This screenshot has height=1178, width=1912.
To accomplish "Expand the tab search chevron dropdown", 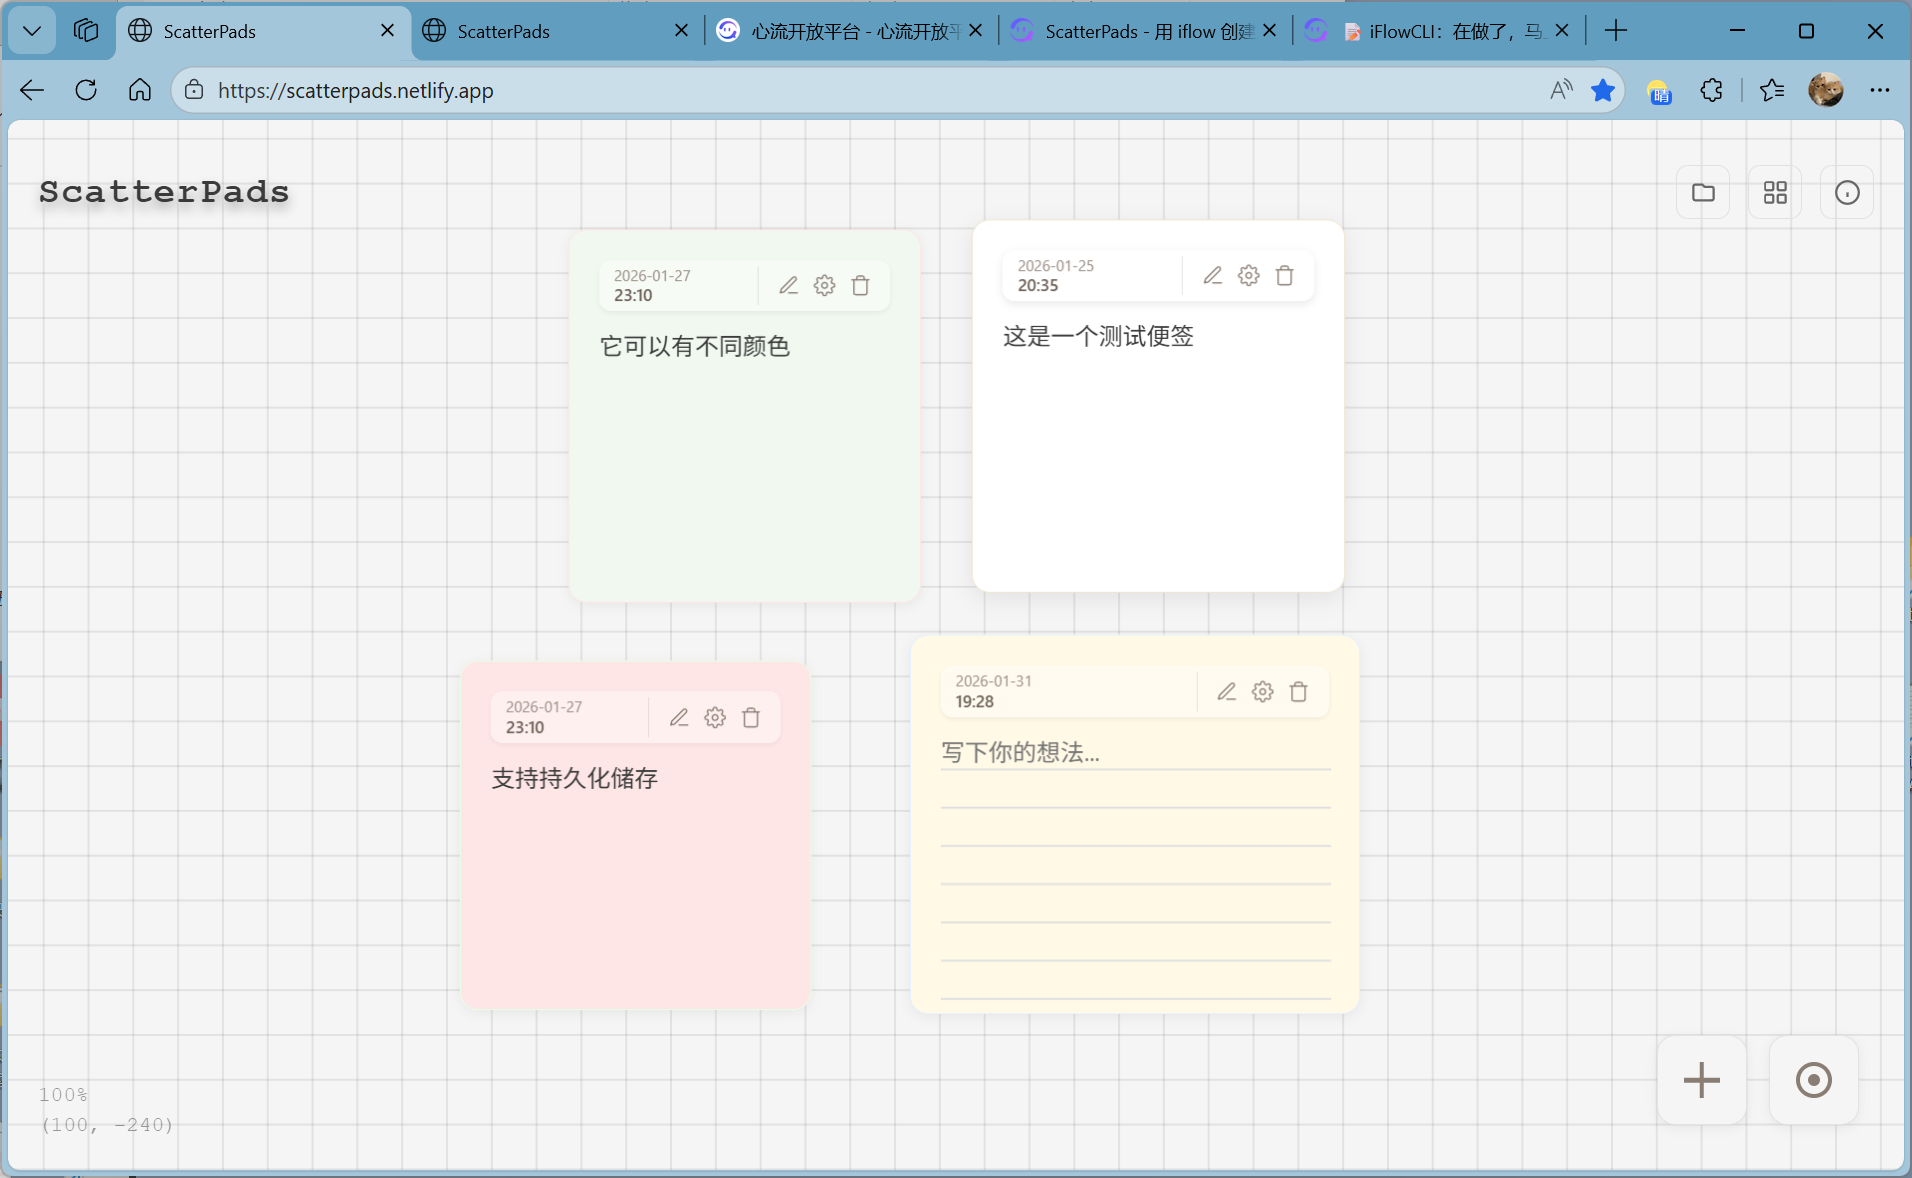I will pos(32,31).
